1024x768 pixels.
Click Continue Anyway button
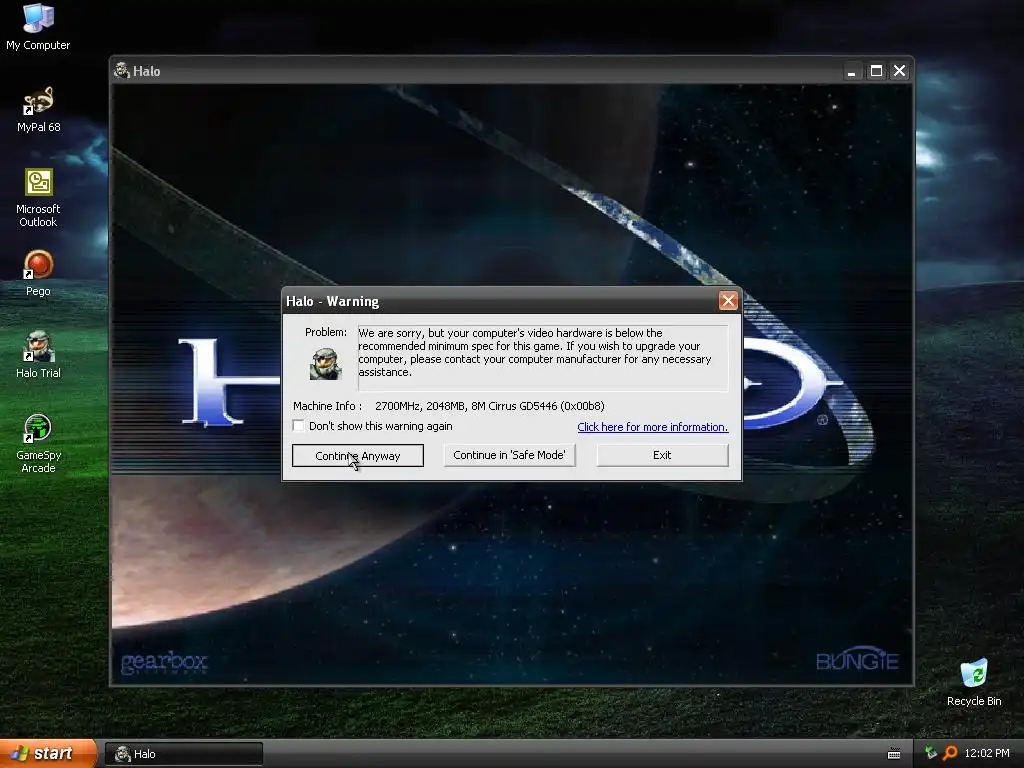[x=358, y=455]
